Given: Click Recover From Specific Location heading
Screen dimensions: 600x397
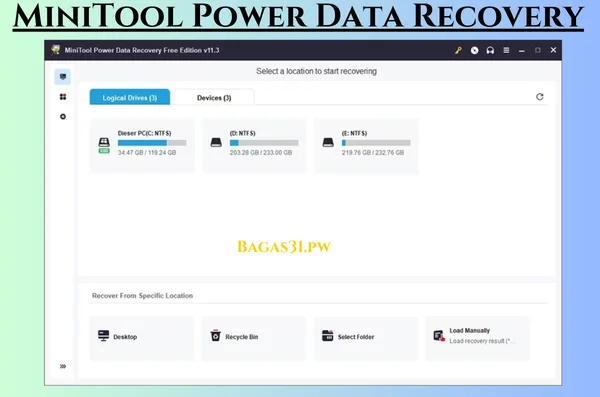Looking at the screenshot, I should 142,296.
